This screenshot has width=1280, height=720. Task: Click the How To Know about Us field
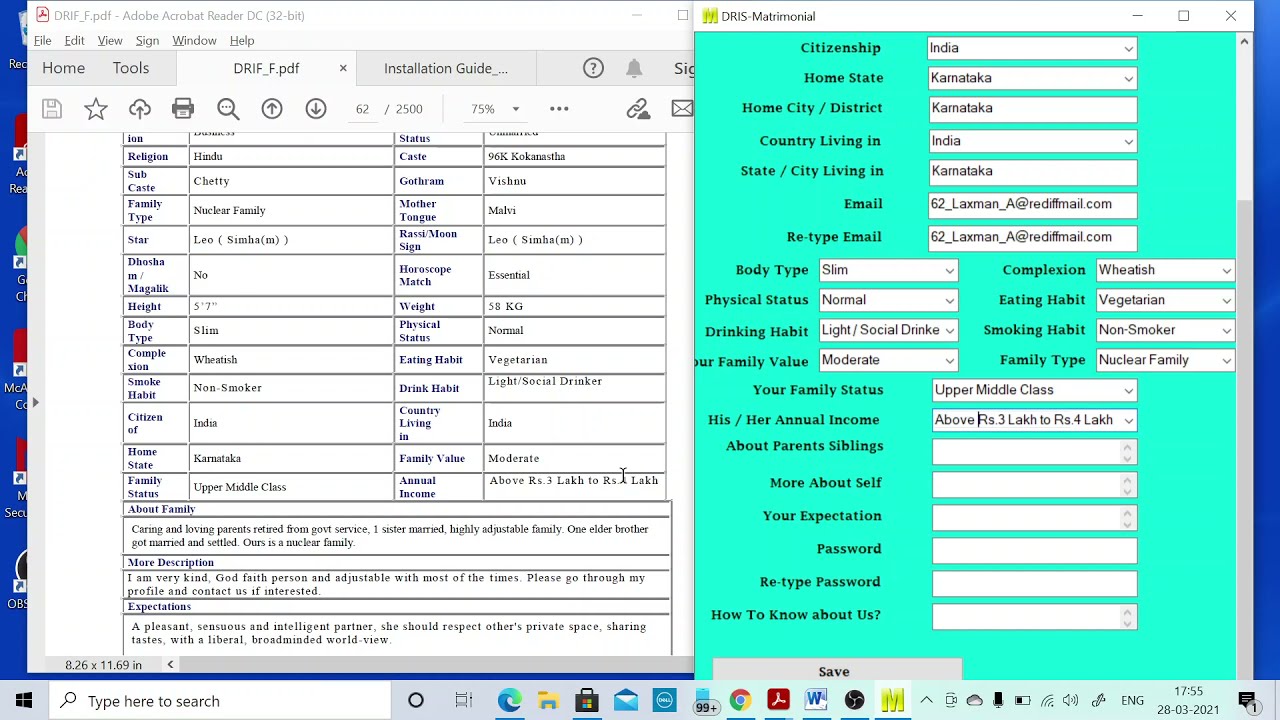pyautogui.click(x=1034, y=617)
